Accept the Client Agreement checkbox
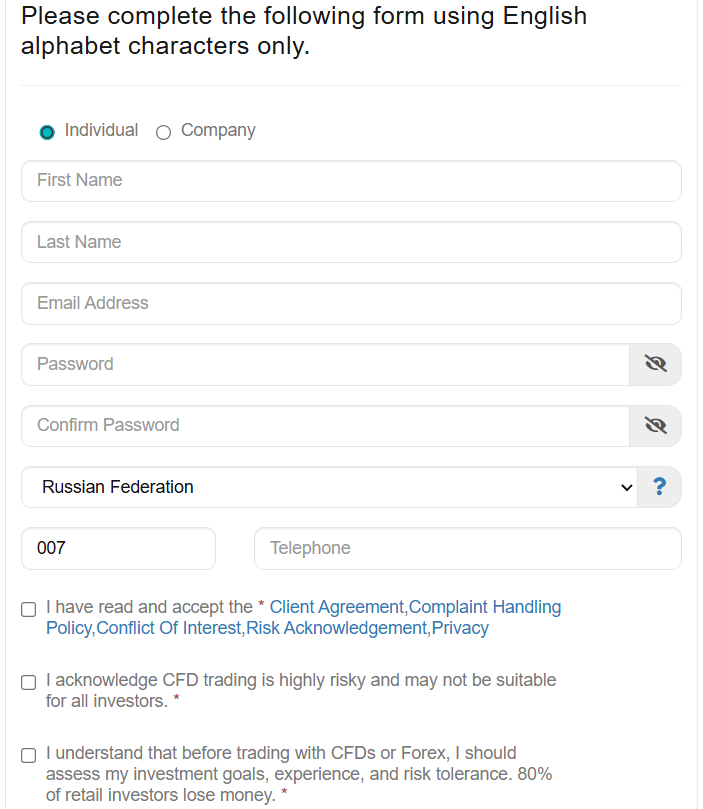 click(x=29, y=609)
